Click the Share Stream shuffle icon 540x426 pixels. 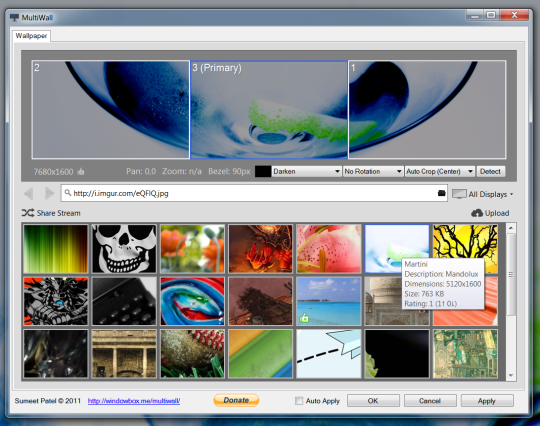(28, 213)
